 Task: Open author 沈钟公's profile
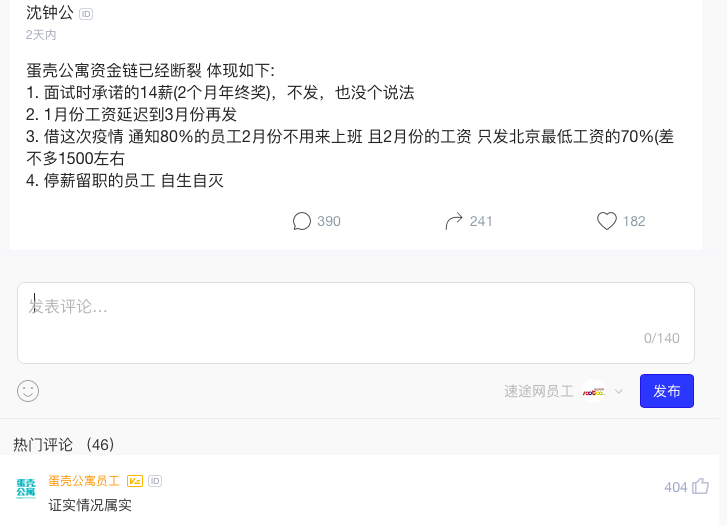coord(50,13)
